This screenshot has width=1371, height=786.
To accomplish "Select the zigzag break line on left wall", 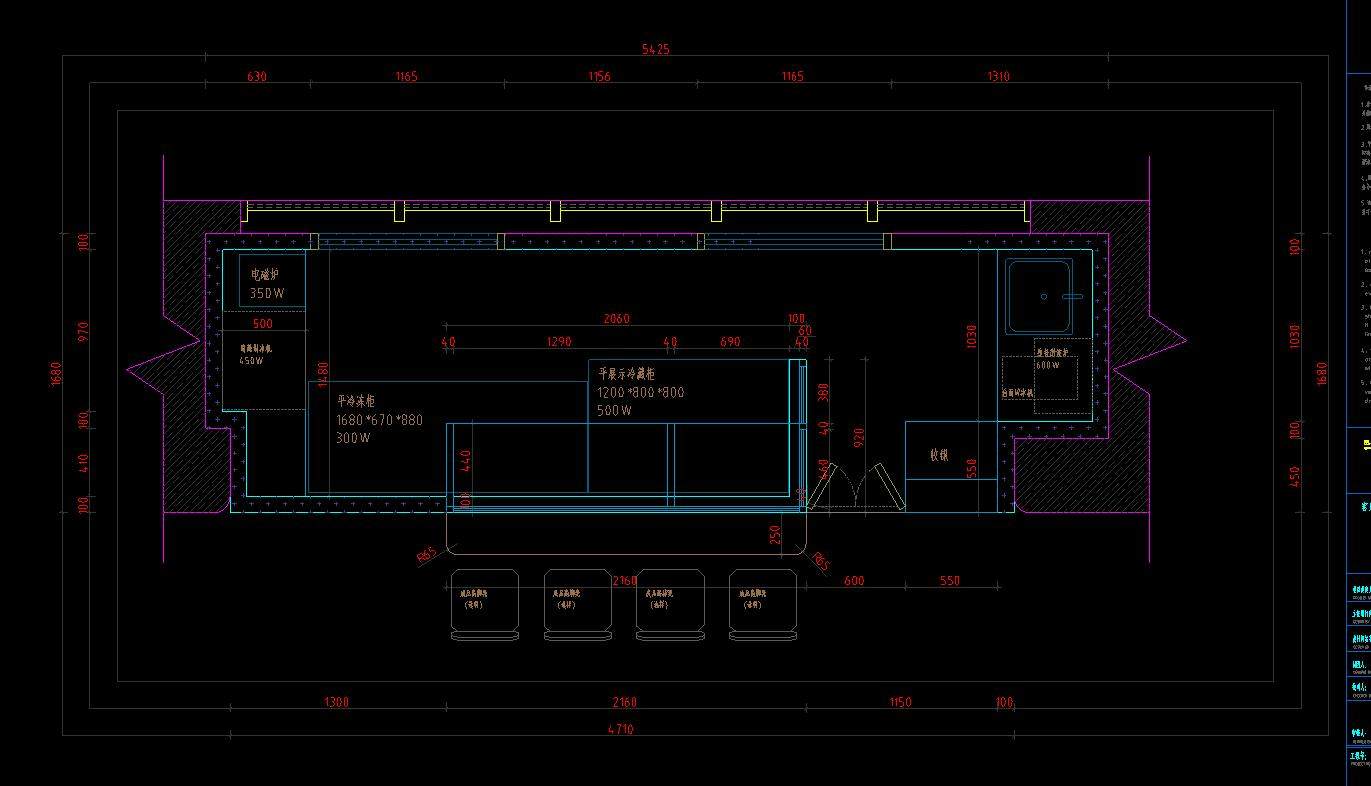I will click(x=165, y=369).
